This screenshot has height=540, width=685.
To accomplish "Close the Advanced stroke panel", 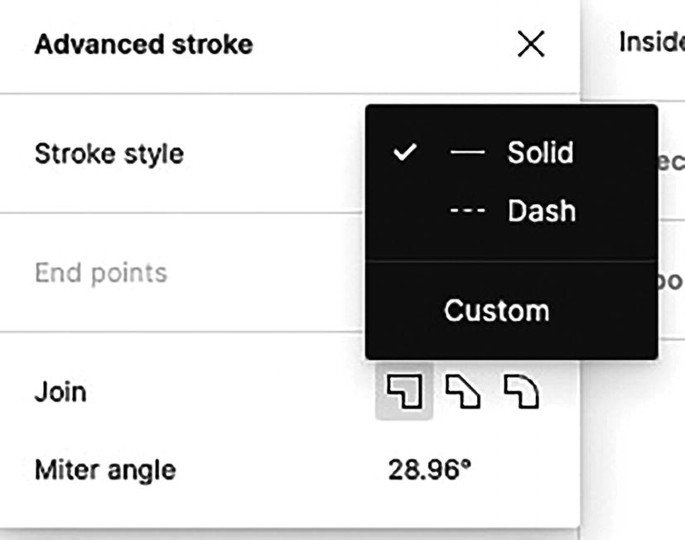I will coord(531,44).
